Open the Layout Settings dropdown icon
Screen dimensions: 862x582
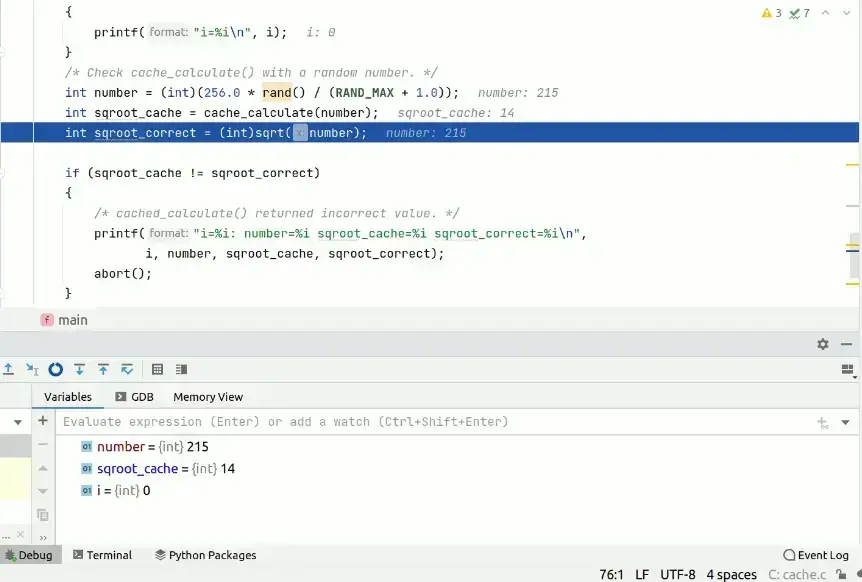click(848, 370)
